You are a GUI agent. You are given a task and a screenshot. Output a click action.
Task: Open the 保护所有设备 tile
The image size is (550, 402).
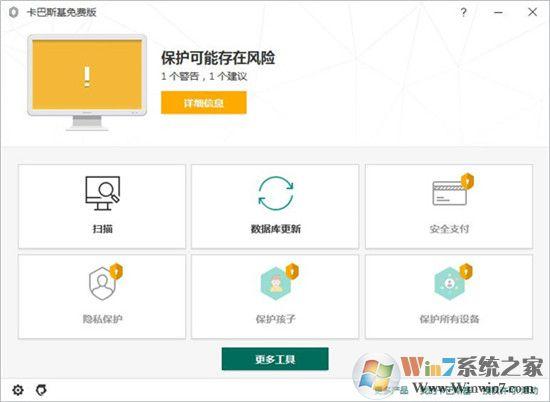pos(449,297)
